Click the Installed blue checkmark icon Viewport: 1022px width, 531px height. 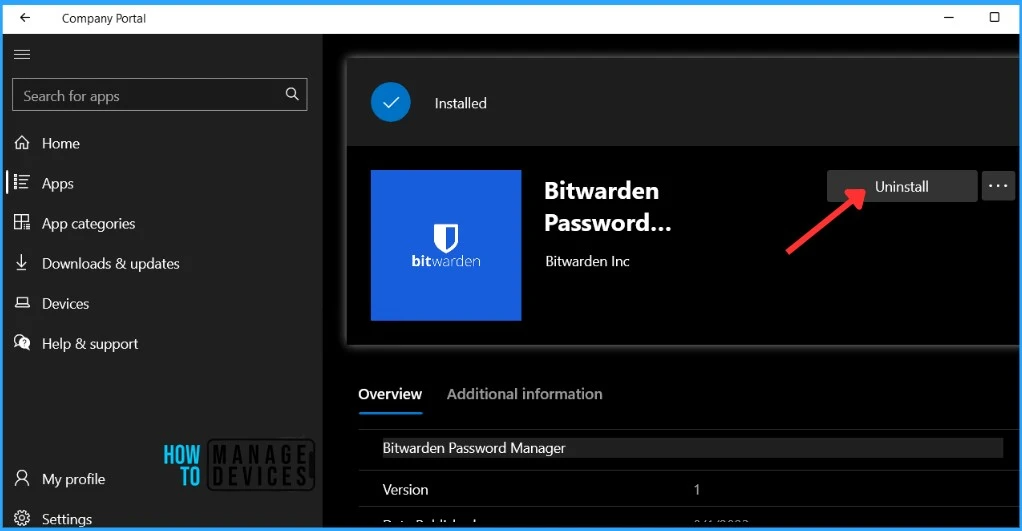[x=390, y=102]
